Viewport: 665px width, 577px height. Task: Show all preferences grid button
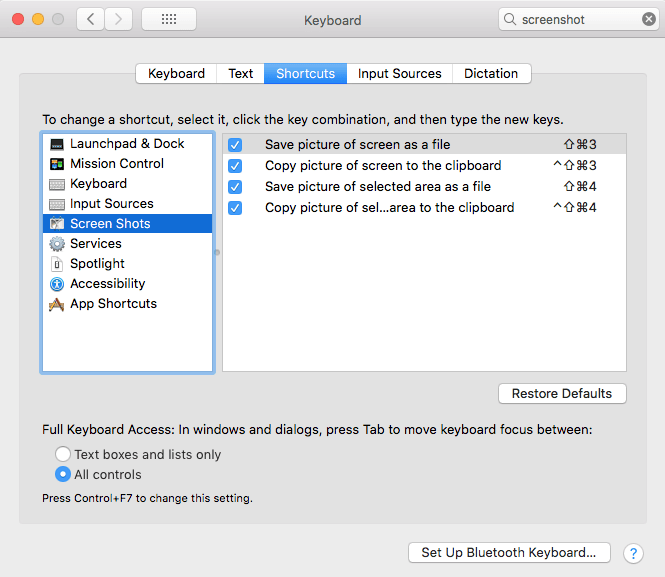pyautogui.click(x=169, y=19)
